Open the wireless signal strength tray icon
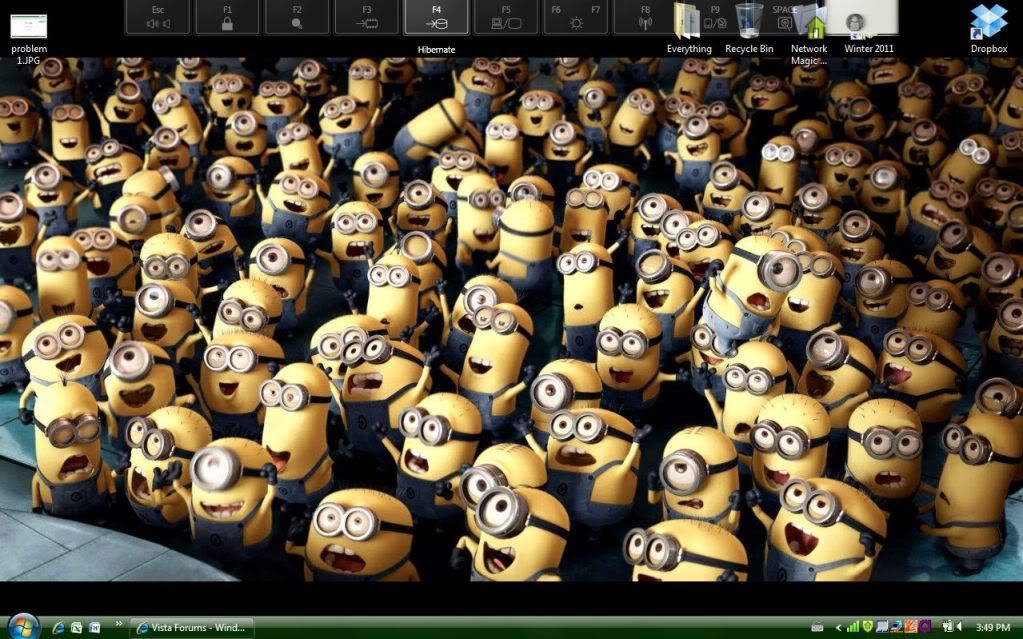1023x639 pixels. pos(852,627)
